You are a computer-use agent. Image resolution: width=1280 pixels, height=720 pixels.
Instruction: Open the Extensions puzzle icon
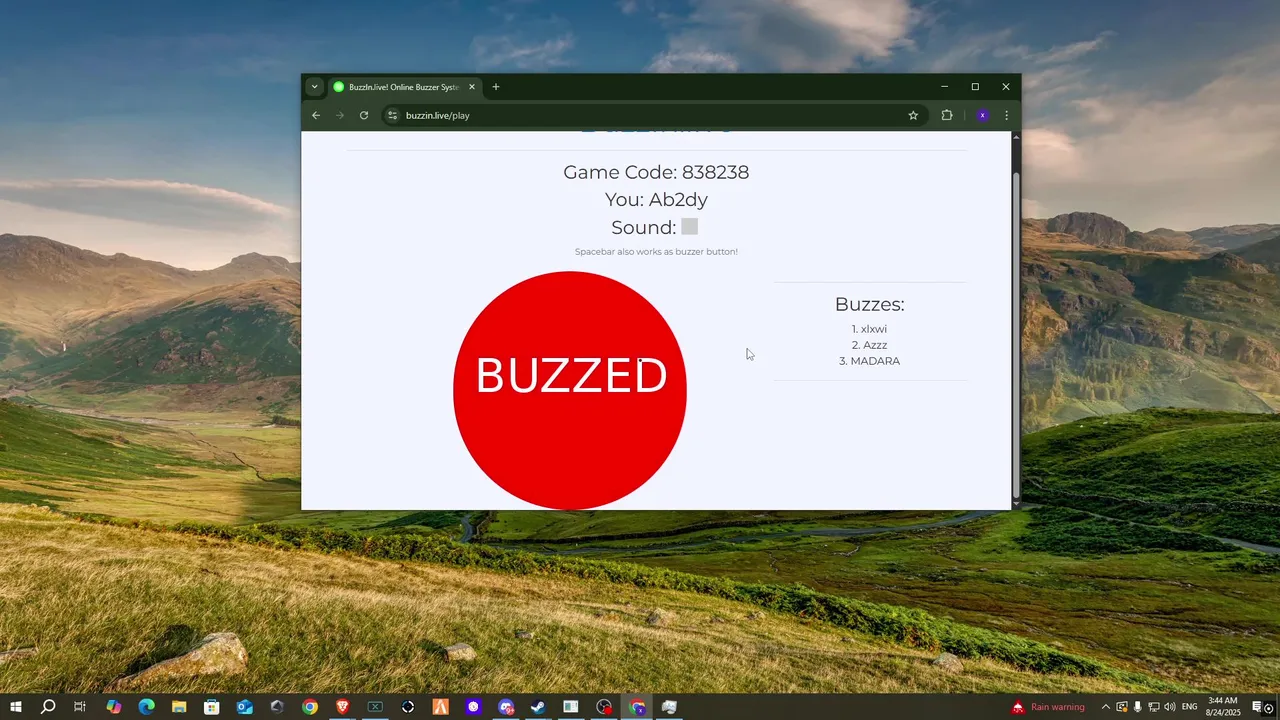point(947,115)
